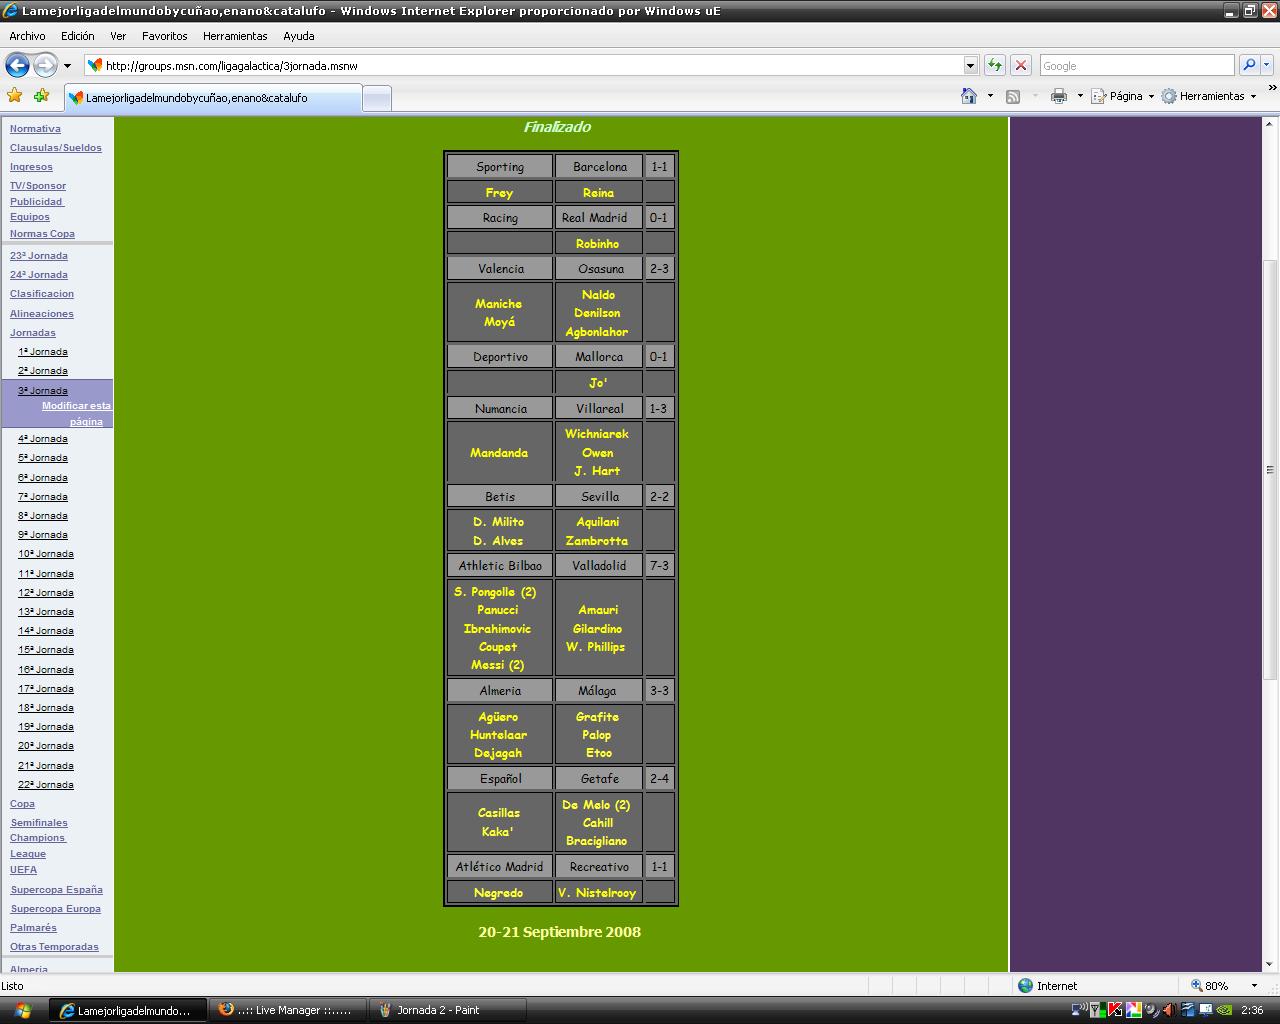Open the Otras Temporadas link
Screen dimensions: 1280x1024
pos(54,947)
